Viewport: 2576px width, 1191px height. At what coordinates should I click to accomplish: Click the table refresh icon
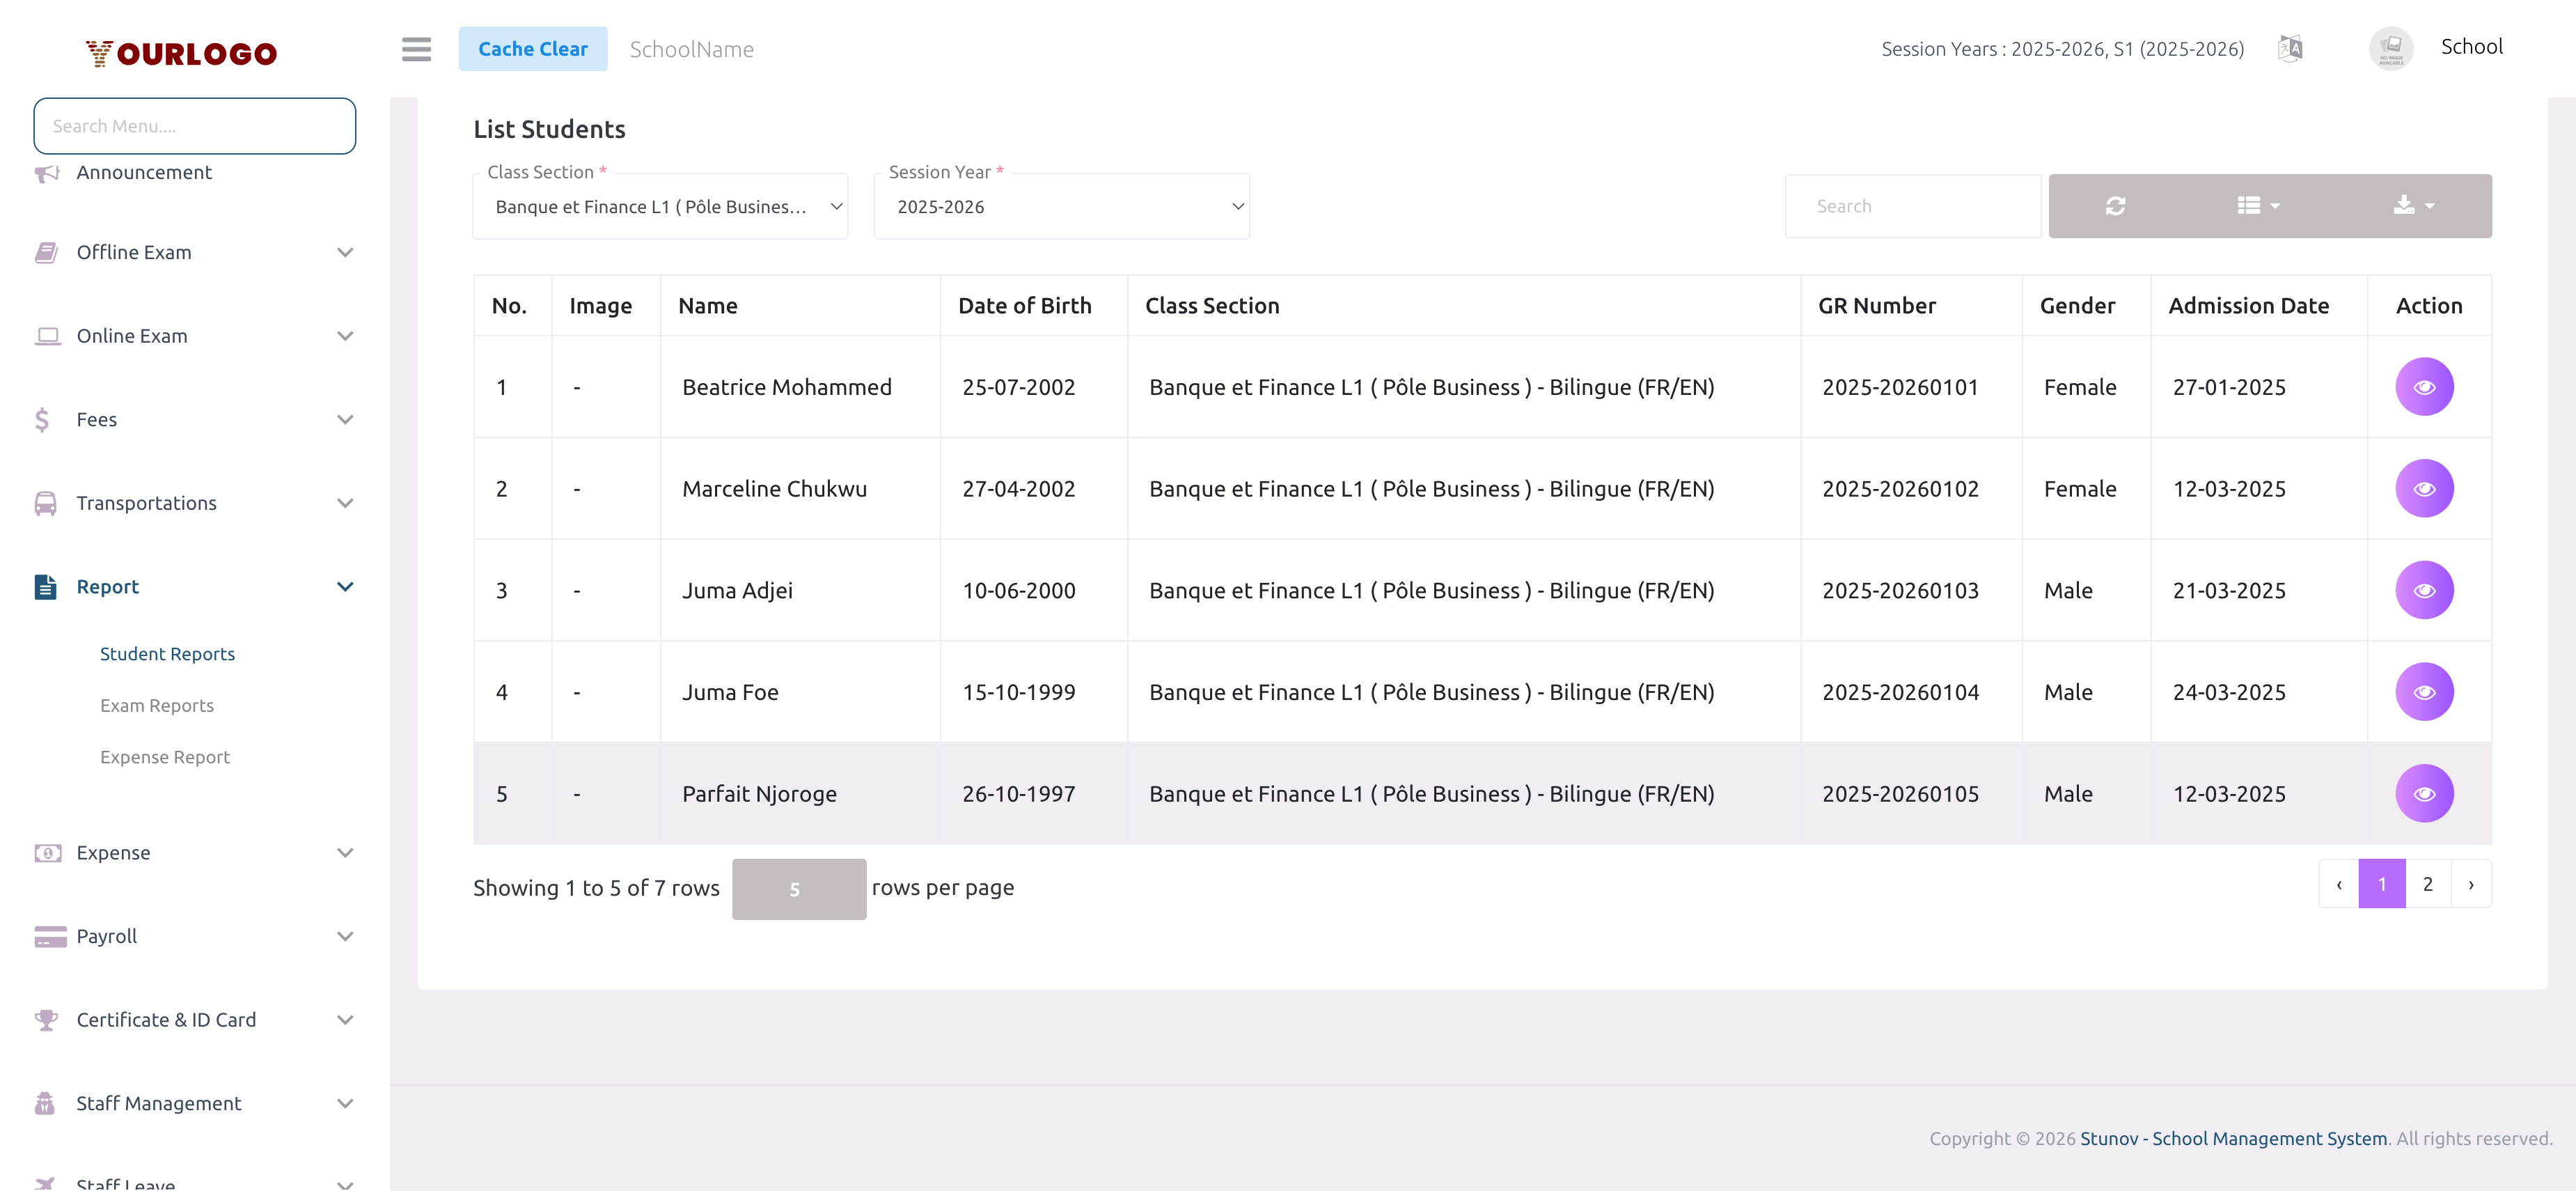point(2115,206)
